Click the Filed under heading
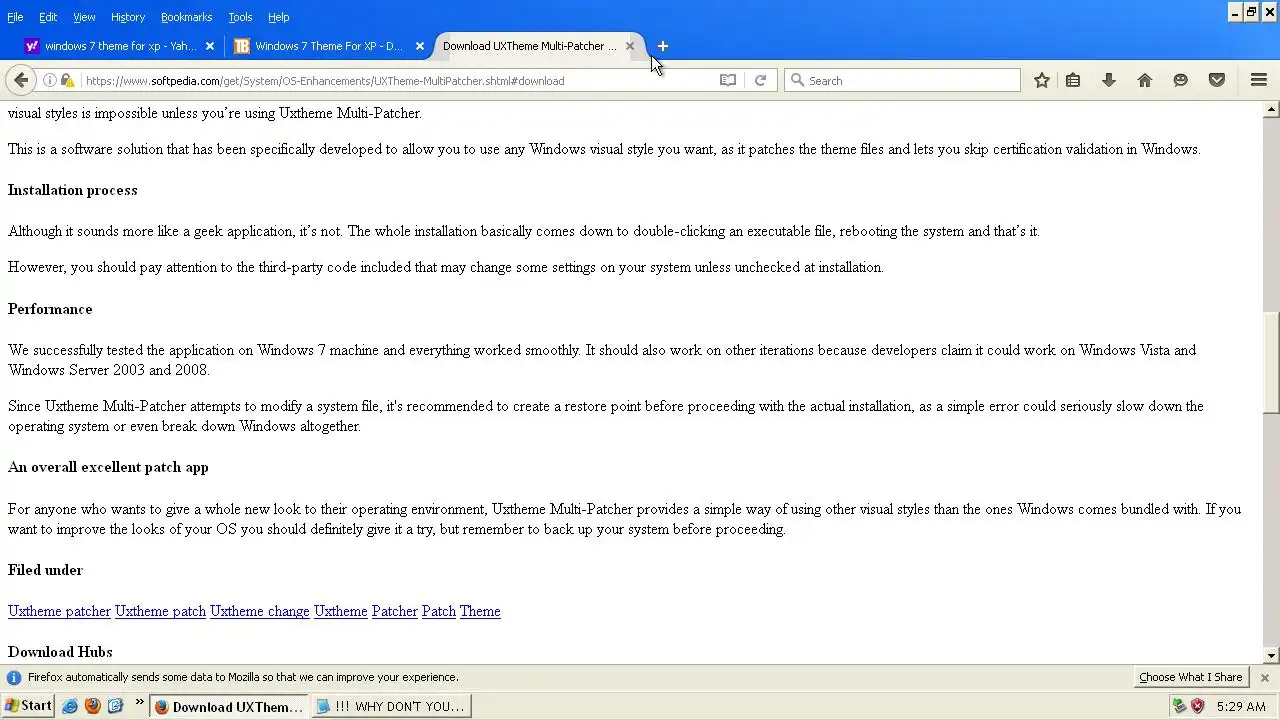Screen dimensions: 1280x720 45,570
